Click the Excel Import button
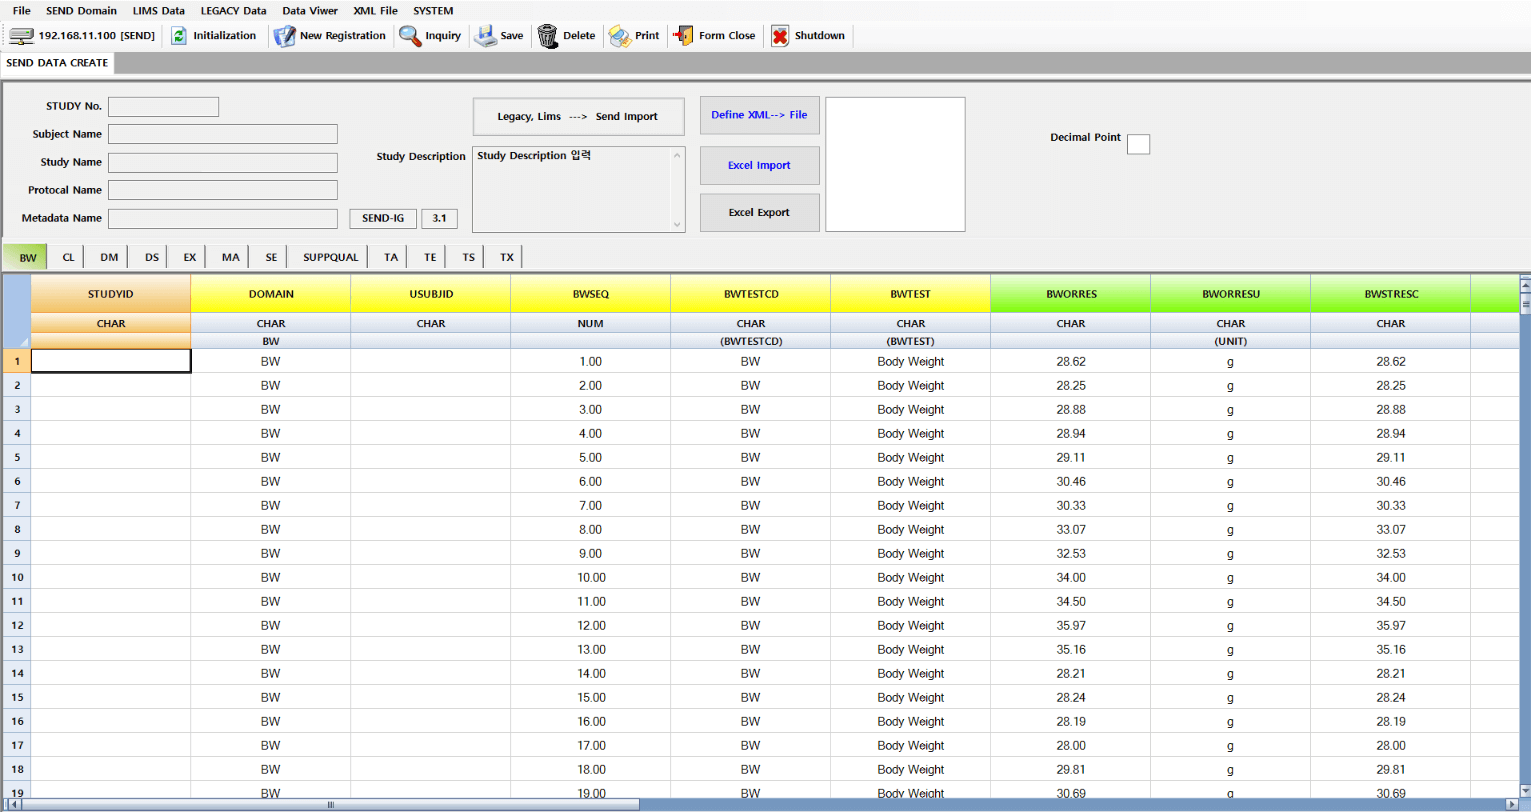1540x812 pixels. [x=759, y=166]
